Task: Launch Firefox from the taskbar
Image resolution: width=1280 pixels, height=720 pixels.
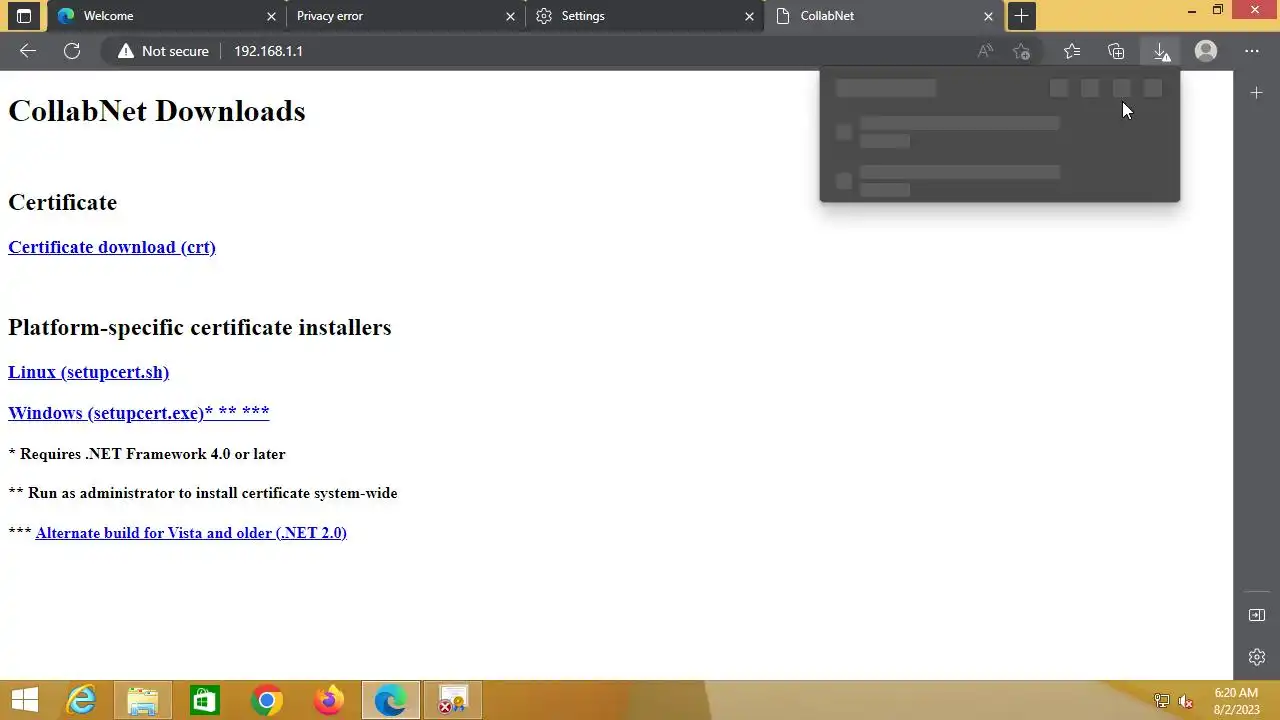Action: tap(329, 700)
